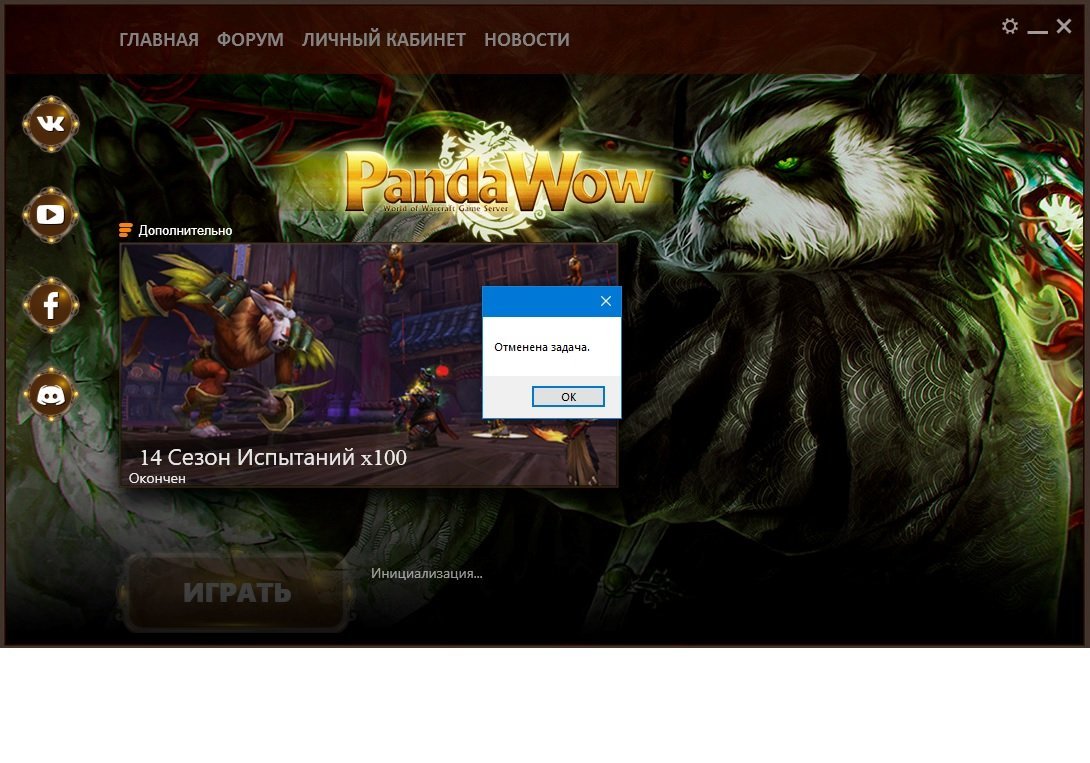Viewport: 1090px width, 763px height.
Task: Open the '14 Сезон Испытаний x100' headline
Action: point(272,458)
